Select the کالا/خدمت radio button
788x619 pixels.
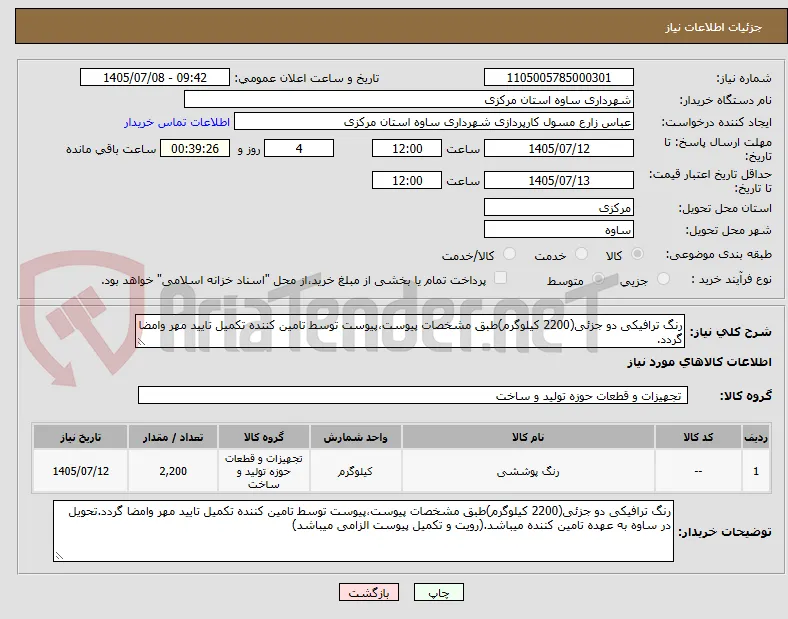510,254
